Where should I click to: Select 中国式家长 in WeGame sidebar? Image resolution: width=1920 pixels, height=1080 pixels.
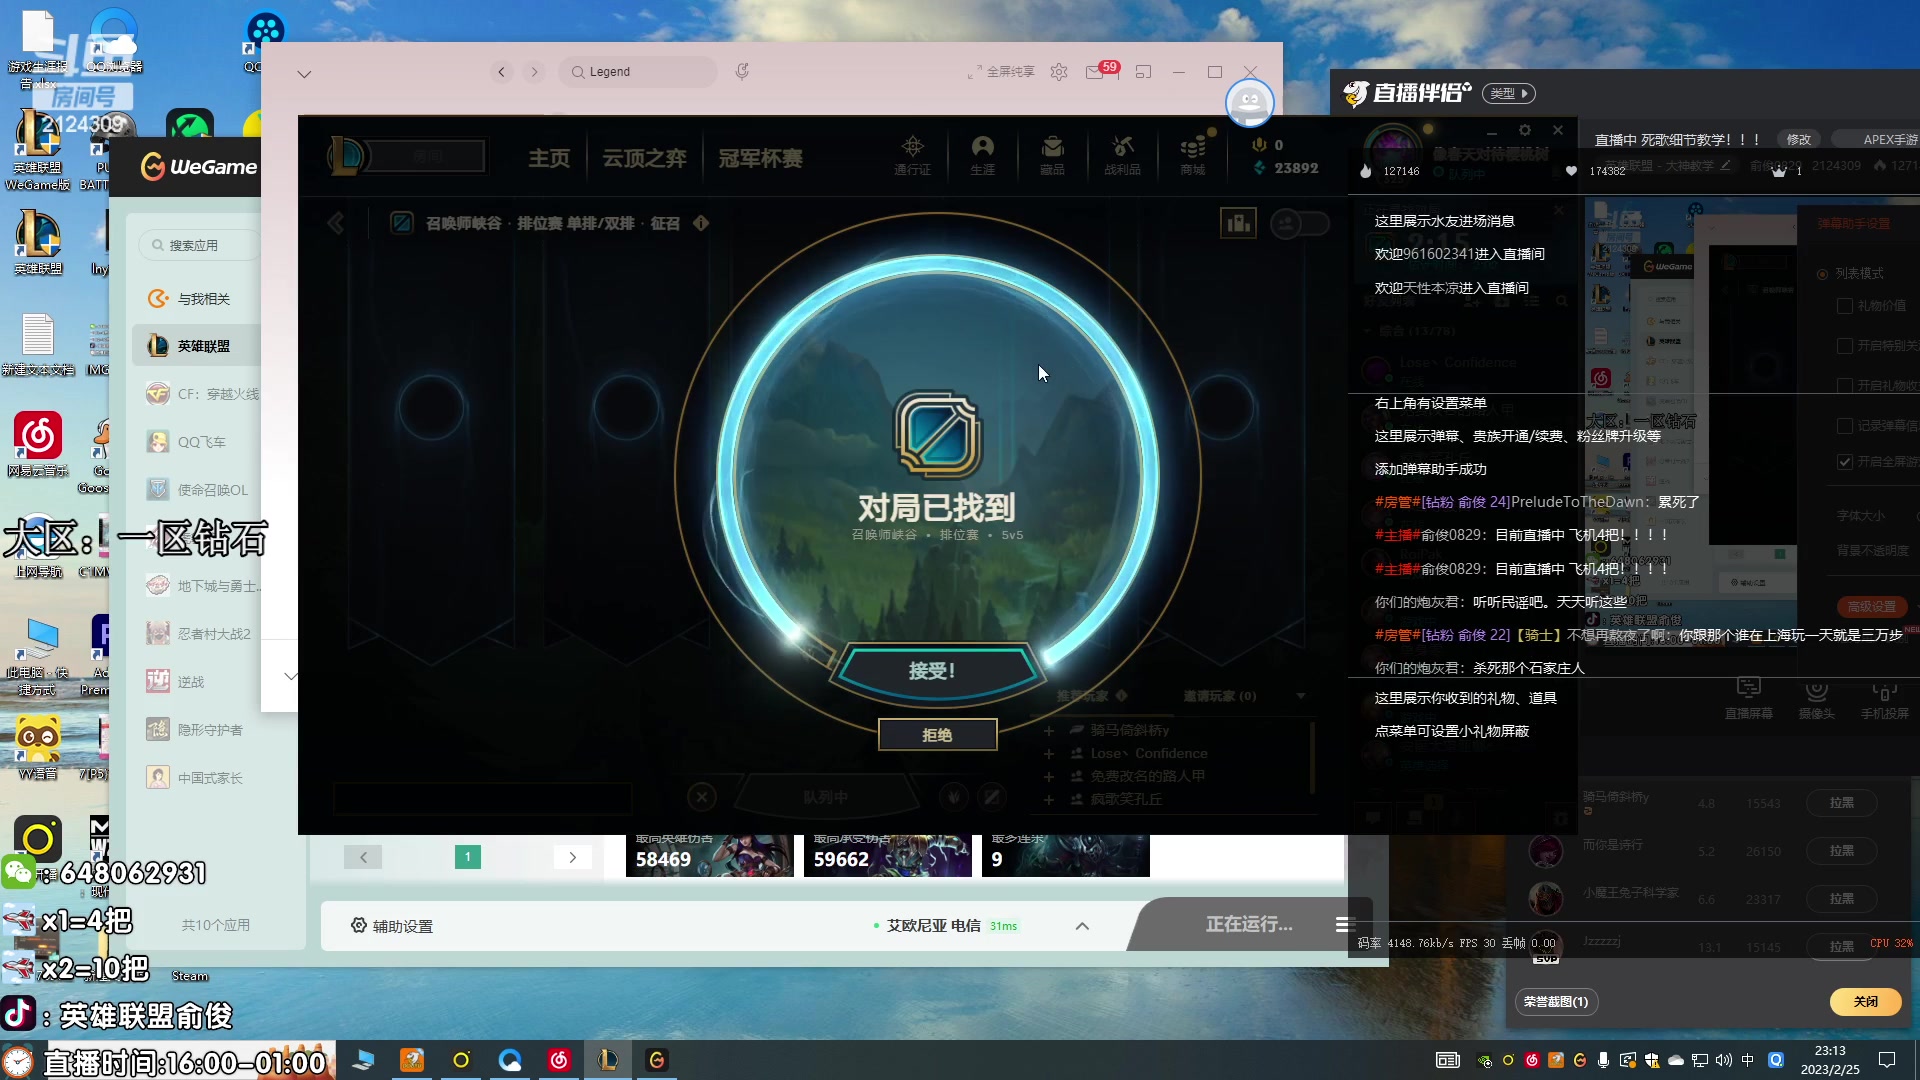[x=196, y=778]
